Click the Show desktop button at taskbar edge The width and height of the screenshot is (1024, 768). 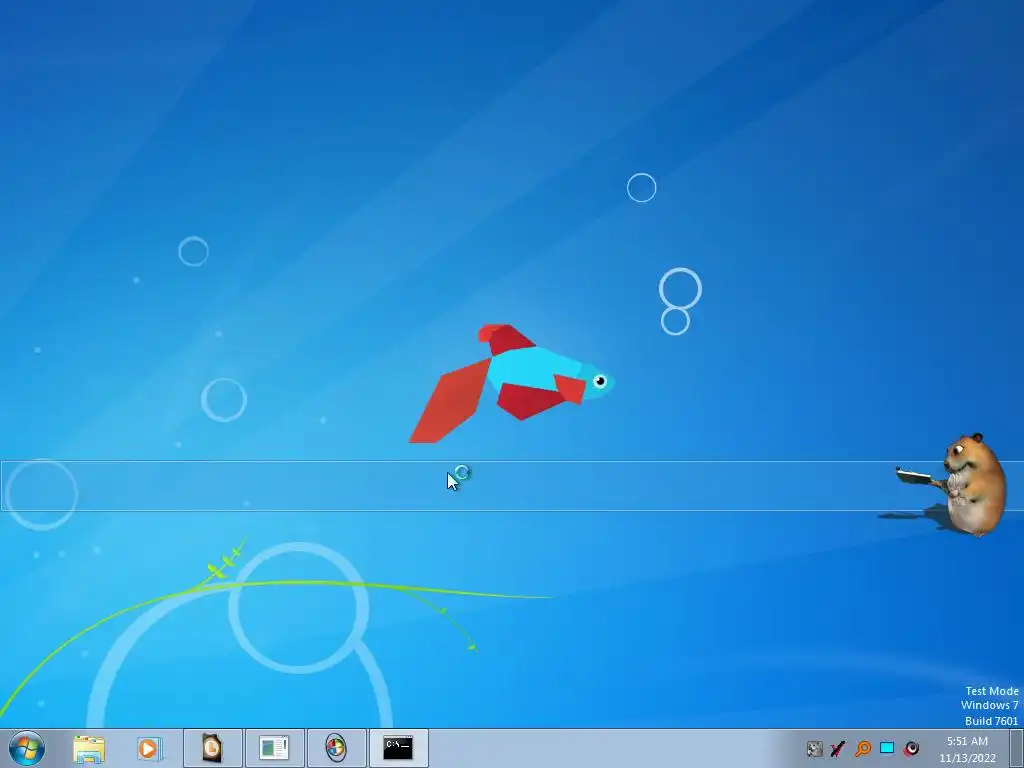click(1016, 748)
